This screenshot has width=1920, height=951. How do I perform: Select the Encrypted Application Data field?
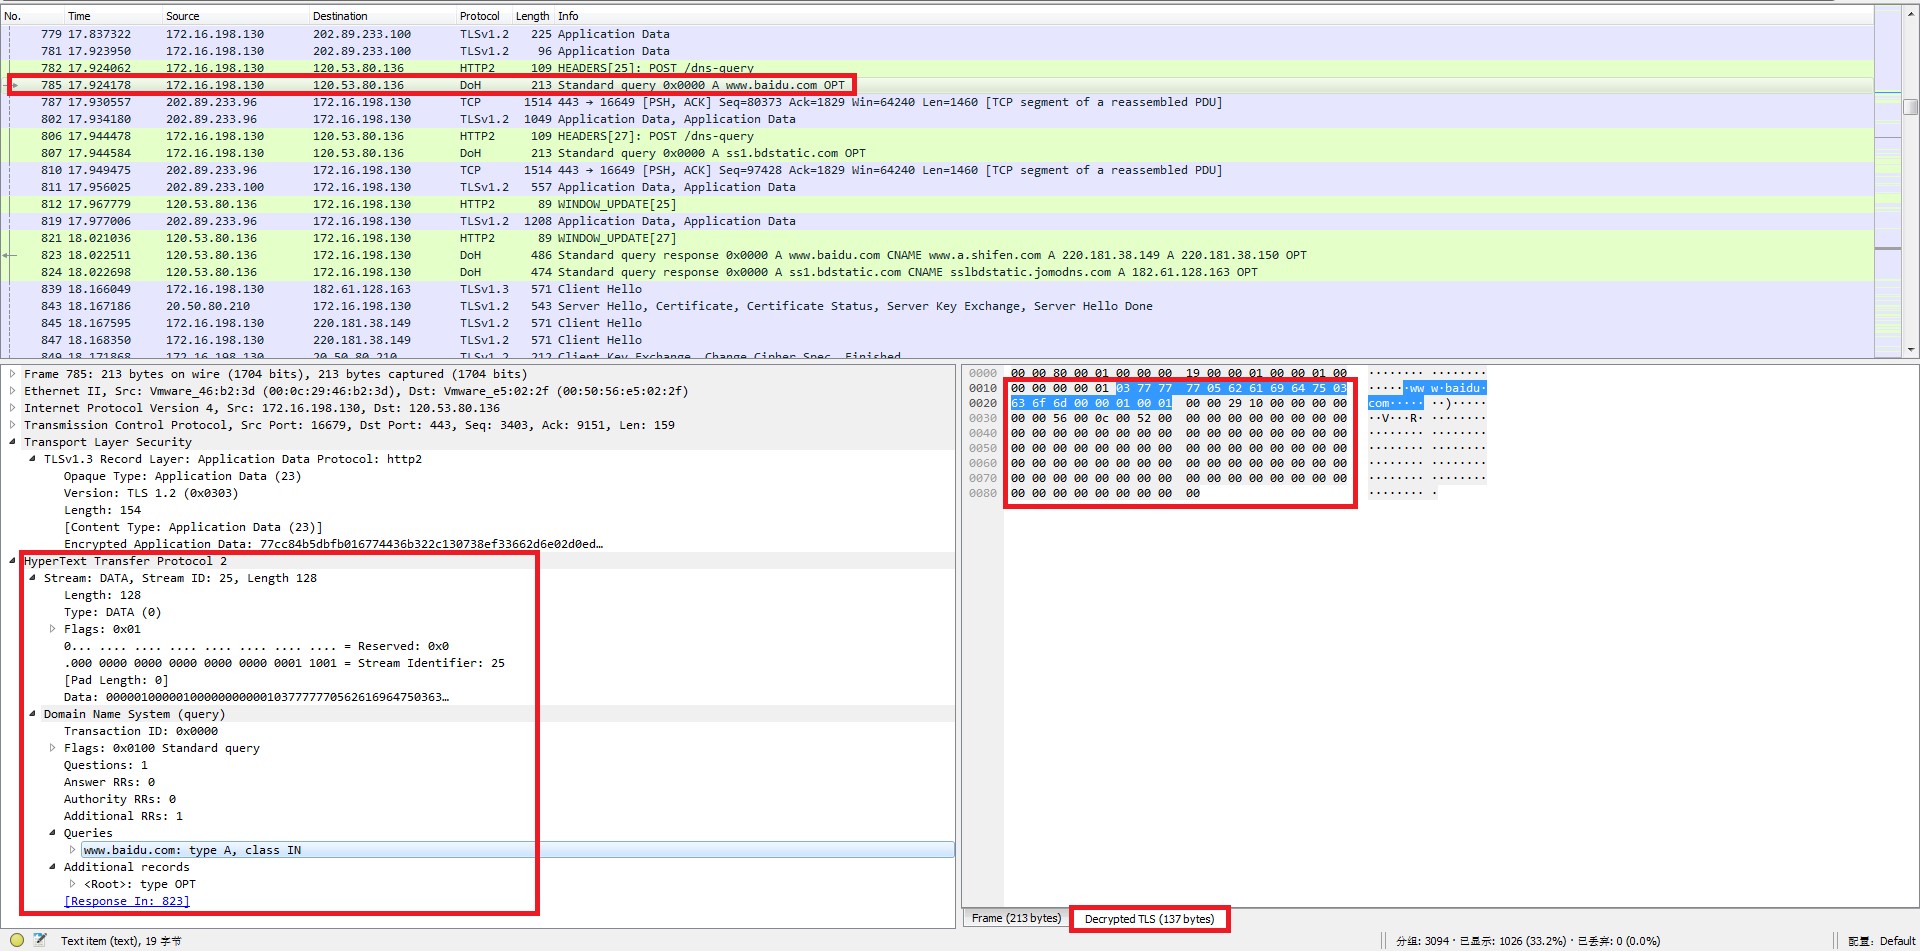[x=333, y=544]
